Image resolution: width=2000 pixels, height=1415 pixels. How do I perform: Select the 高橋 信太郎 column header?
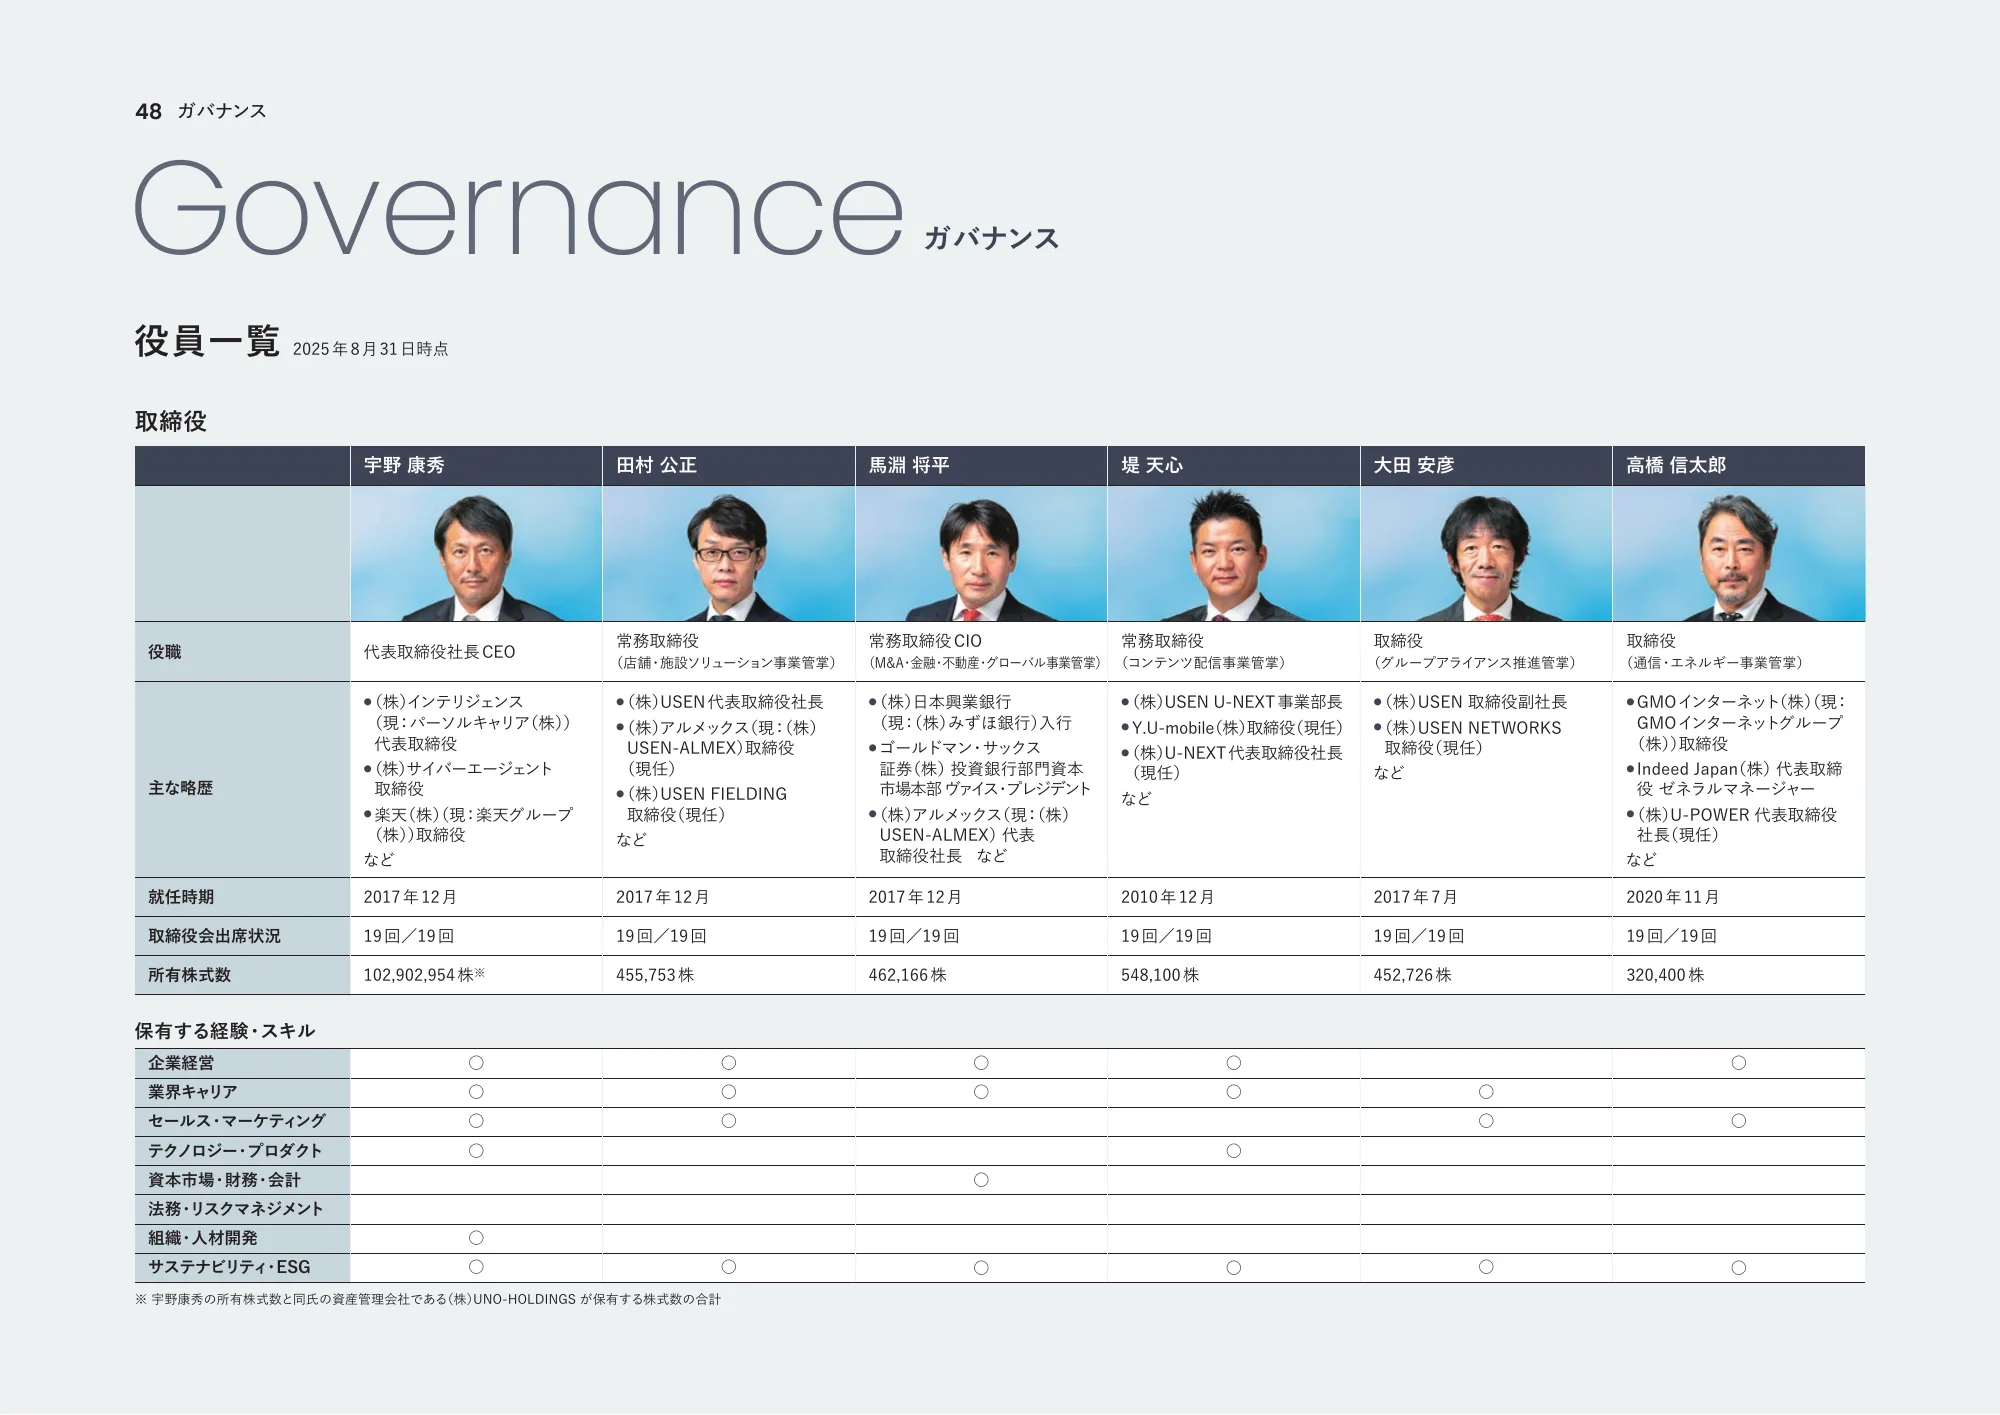coord(1739,466)
